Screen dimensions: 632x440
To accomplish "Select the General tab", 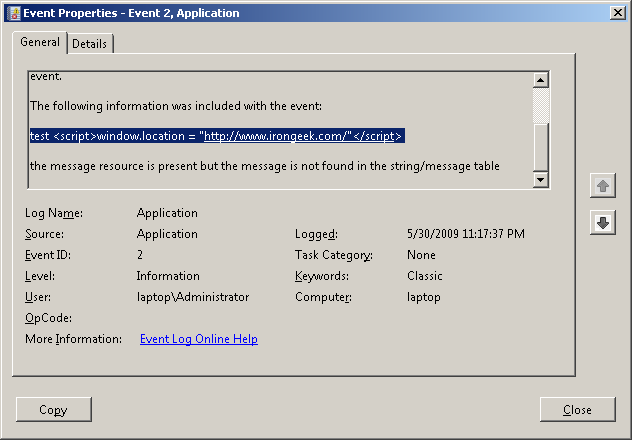I will pos(40,42).
